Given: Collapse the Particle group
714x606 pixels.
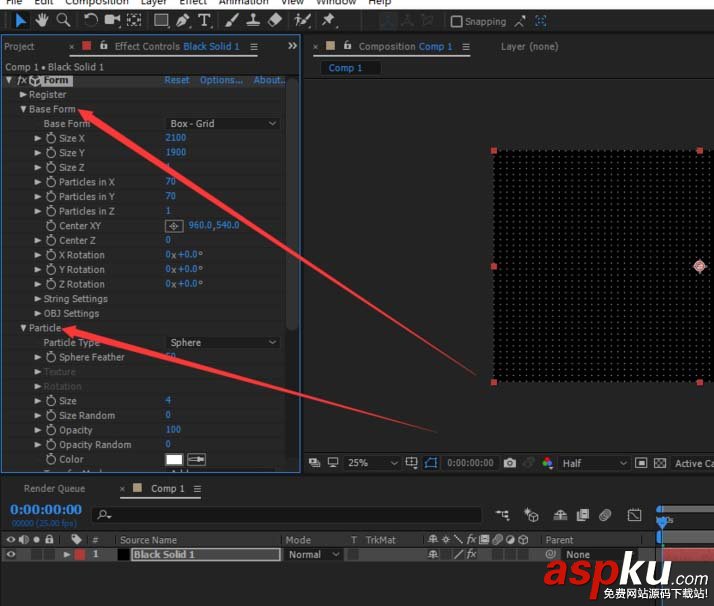Looking at the screenshot, I should [x=23, y=328].
